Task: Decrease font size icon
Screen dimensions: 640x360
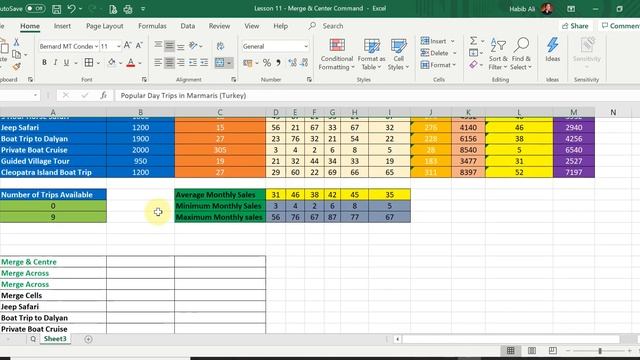Action: (x=139, y=46)
